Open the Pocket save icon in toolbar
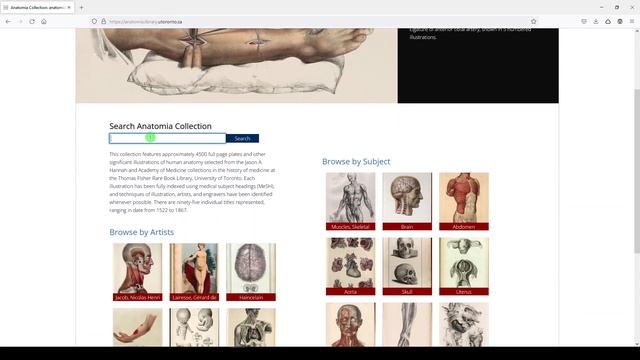This screenshot has width=640, height=360. (584, 21)
